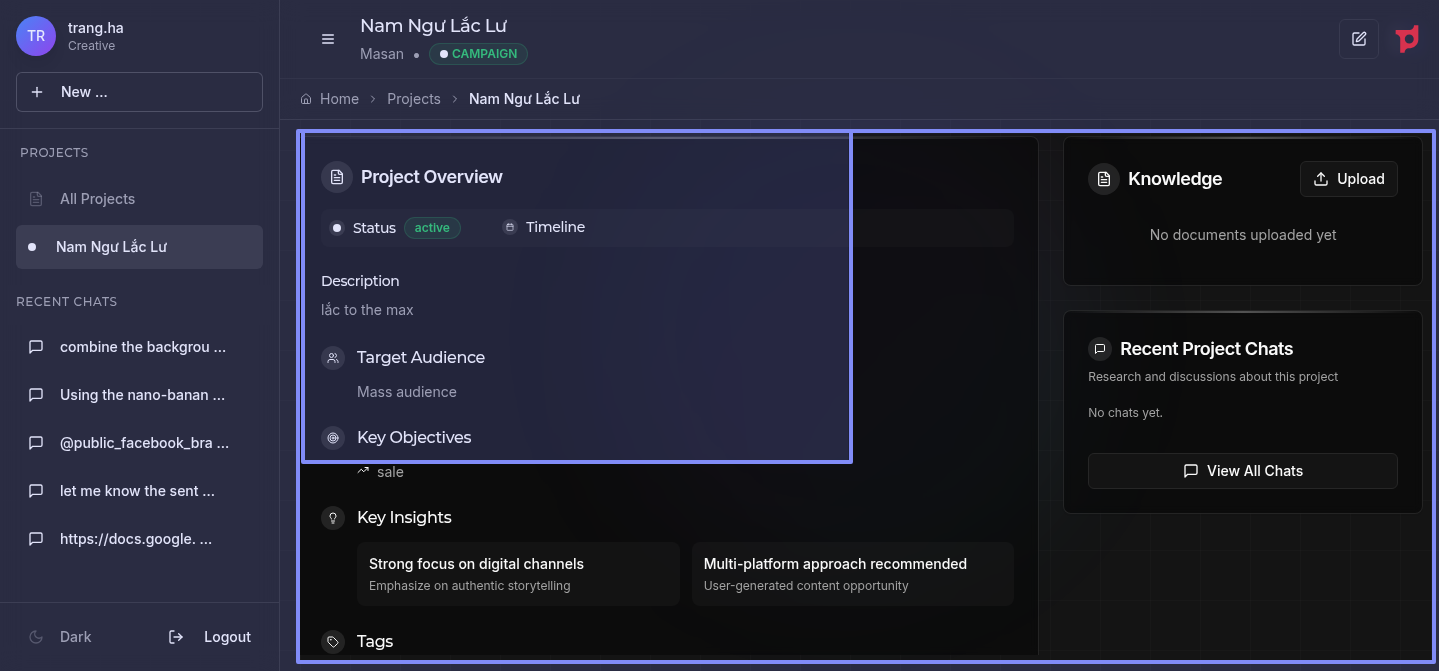
Task: Click the Key Insights lightbulb icon
Action: 333,518
